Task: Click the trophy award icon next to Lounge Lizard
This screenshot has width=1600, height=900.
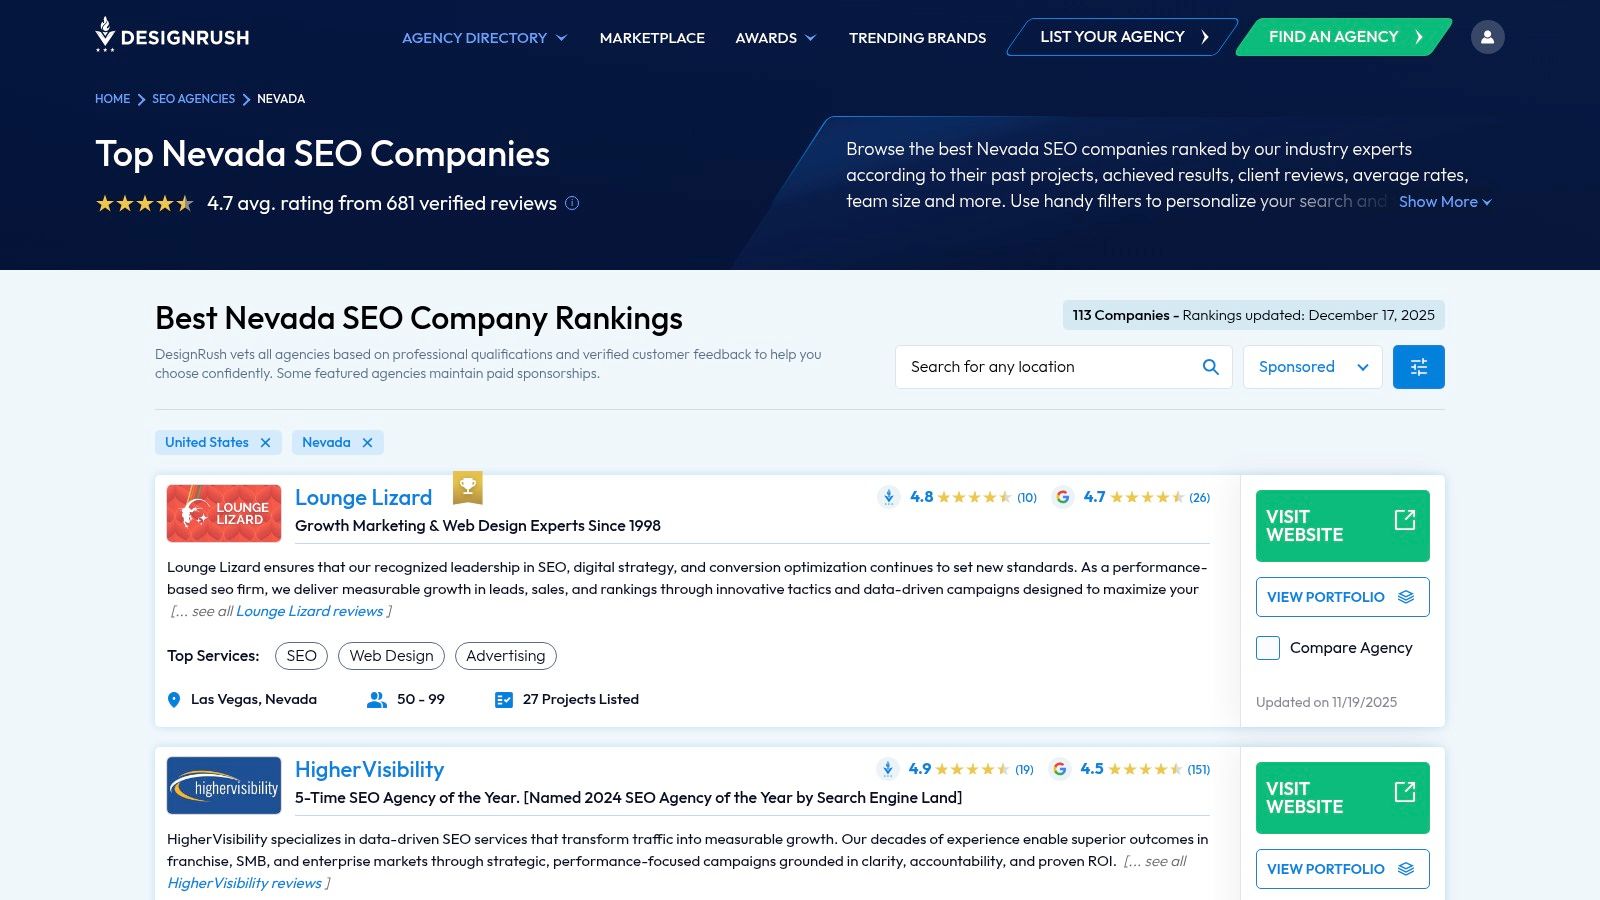Action: pos(469,488)
